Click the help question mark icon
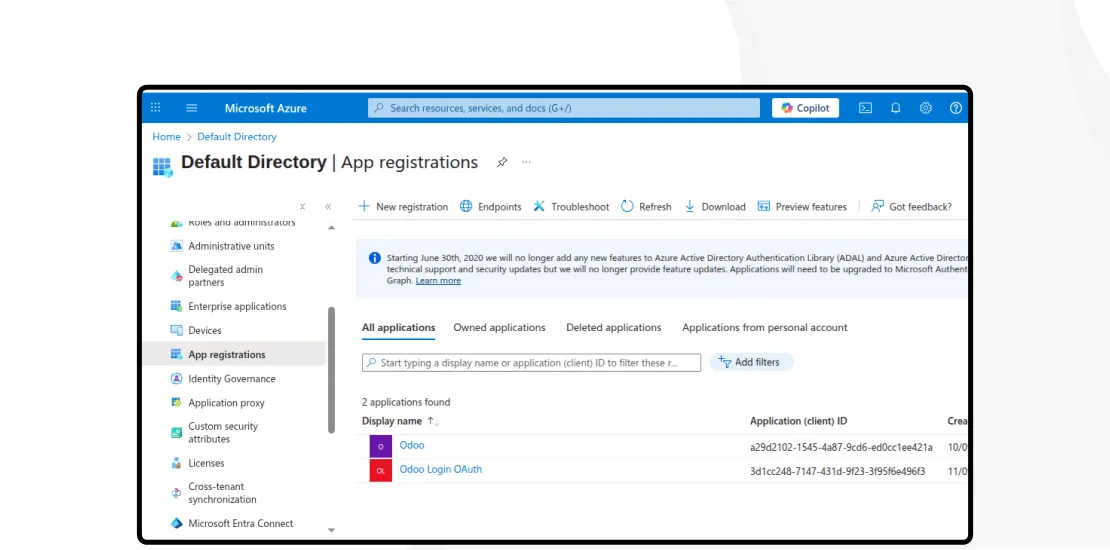This screenshot has width=1110, height=550. 956,108
